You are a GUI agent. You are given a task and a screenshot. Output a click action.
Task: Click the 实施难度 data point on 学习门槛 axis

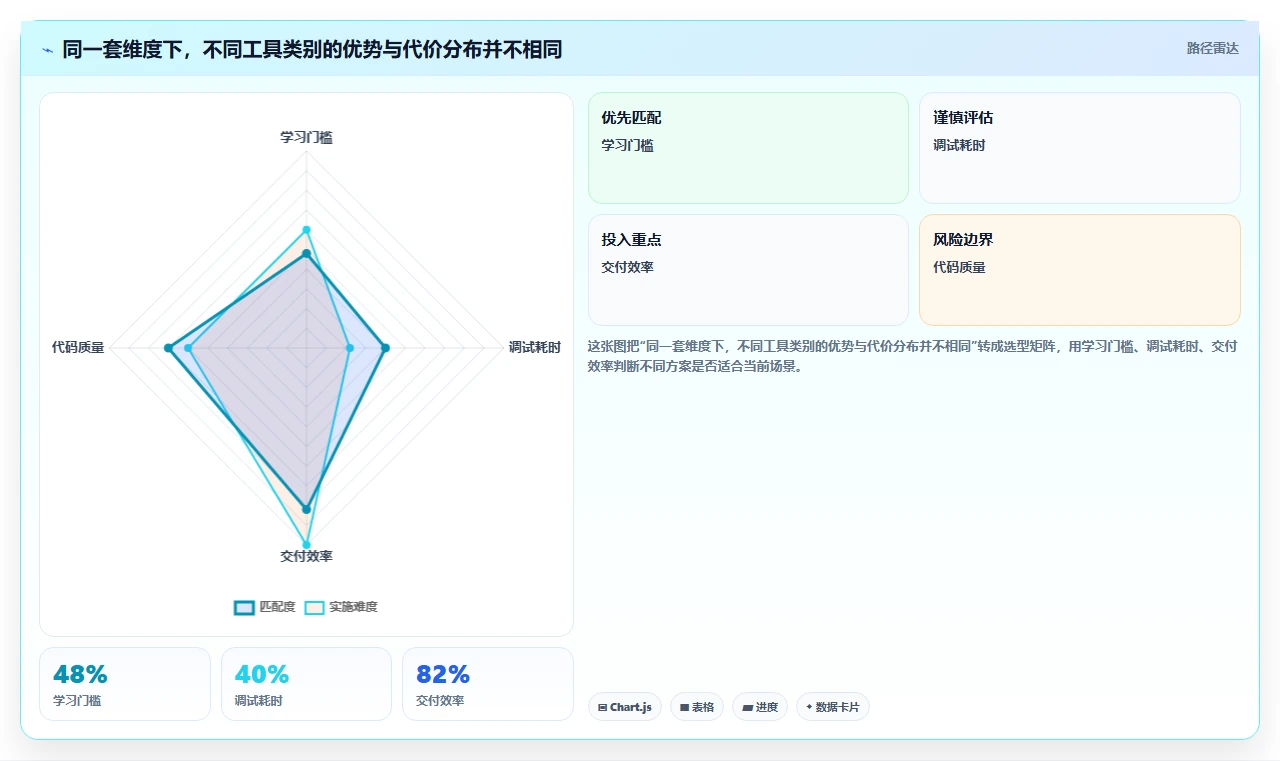(x=306, y=230)
